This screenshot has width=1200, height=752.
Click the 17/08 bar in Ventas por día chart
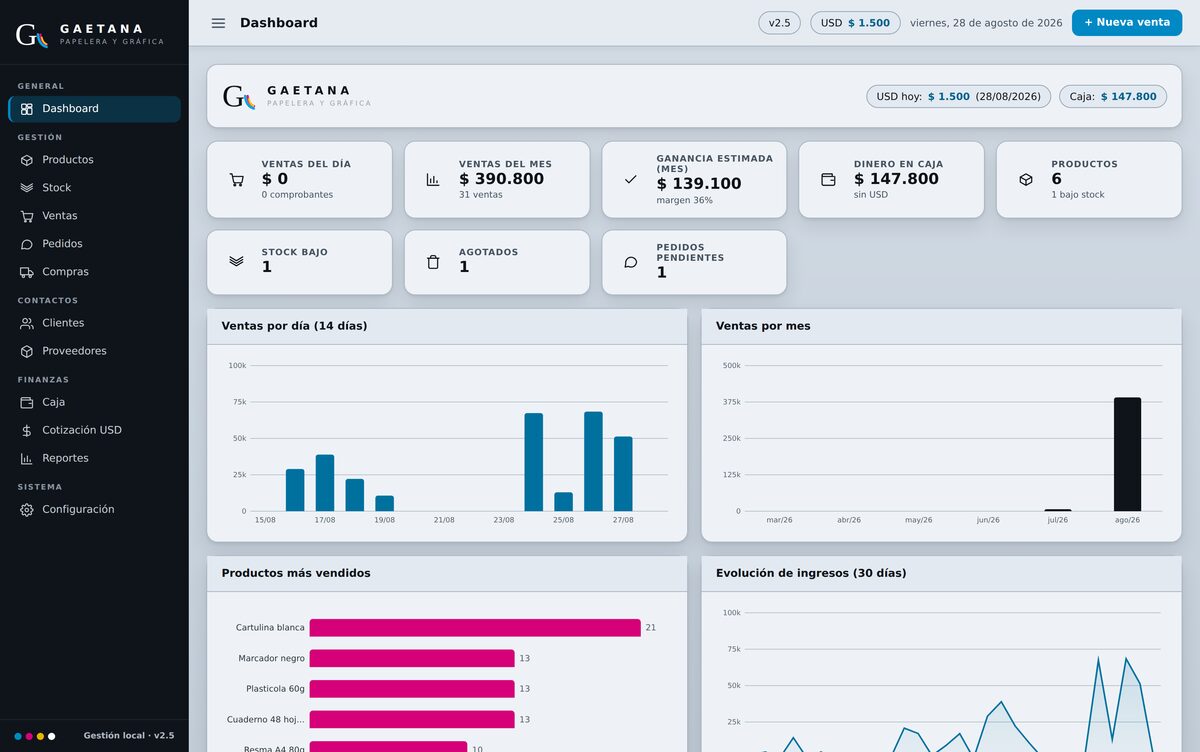(325, 483)
